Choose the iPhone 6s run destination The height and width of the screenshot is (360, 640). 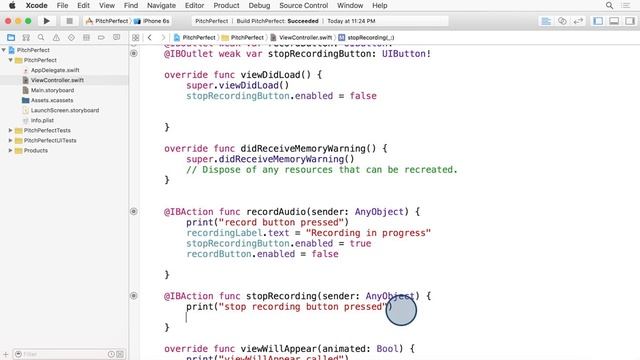pyautogui.click(x=152, y=21)
